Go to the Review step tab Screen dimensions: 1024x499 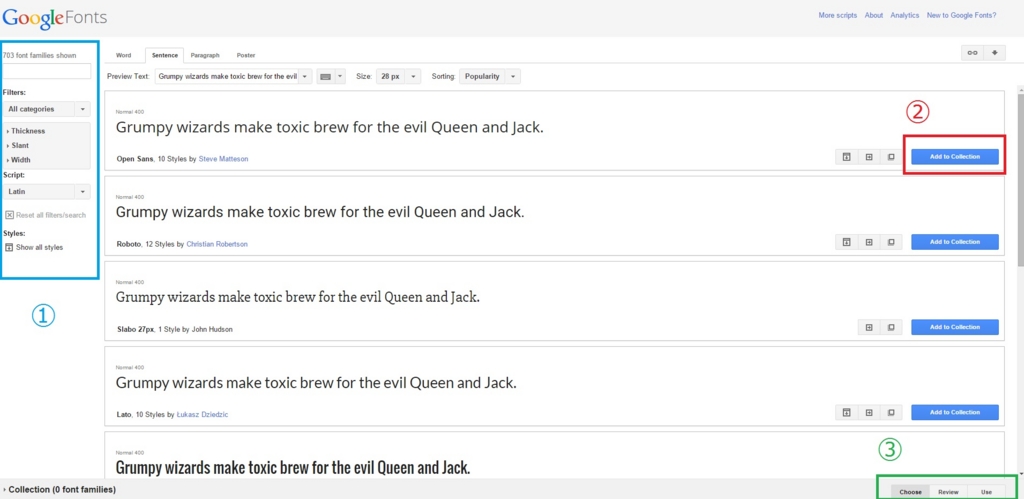pos(948,492)
